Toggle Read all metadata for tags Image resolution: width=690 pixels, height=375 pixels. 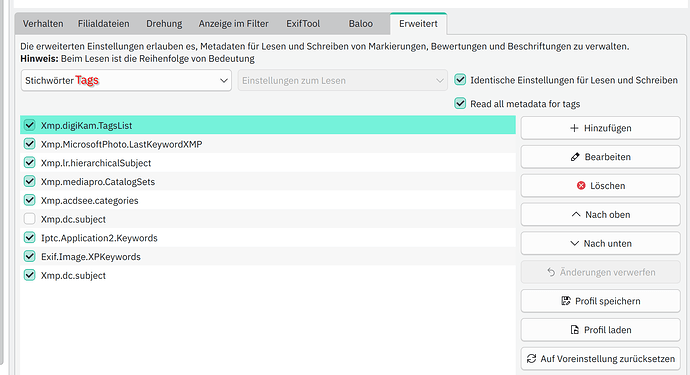coord(460,103)
